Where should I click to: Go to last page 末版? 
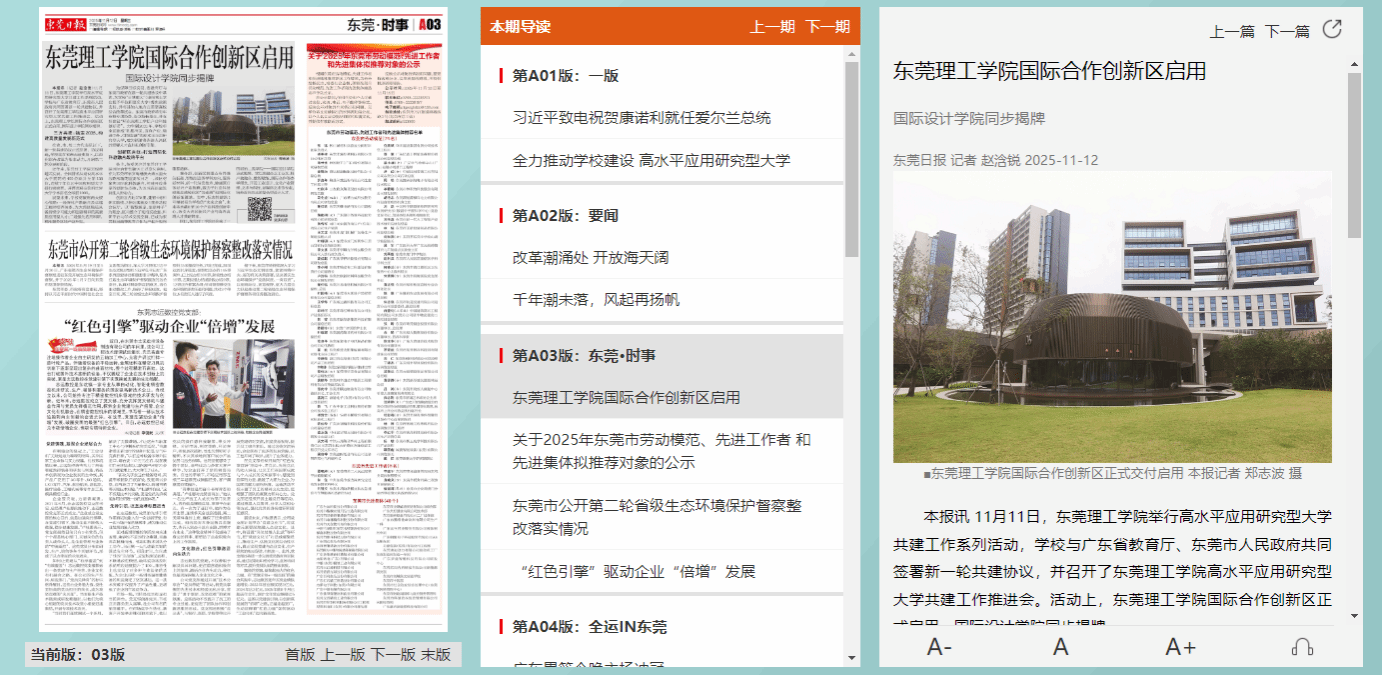tap(435, 655)
